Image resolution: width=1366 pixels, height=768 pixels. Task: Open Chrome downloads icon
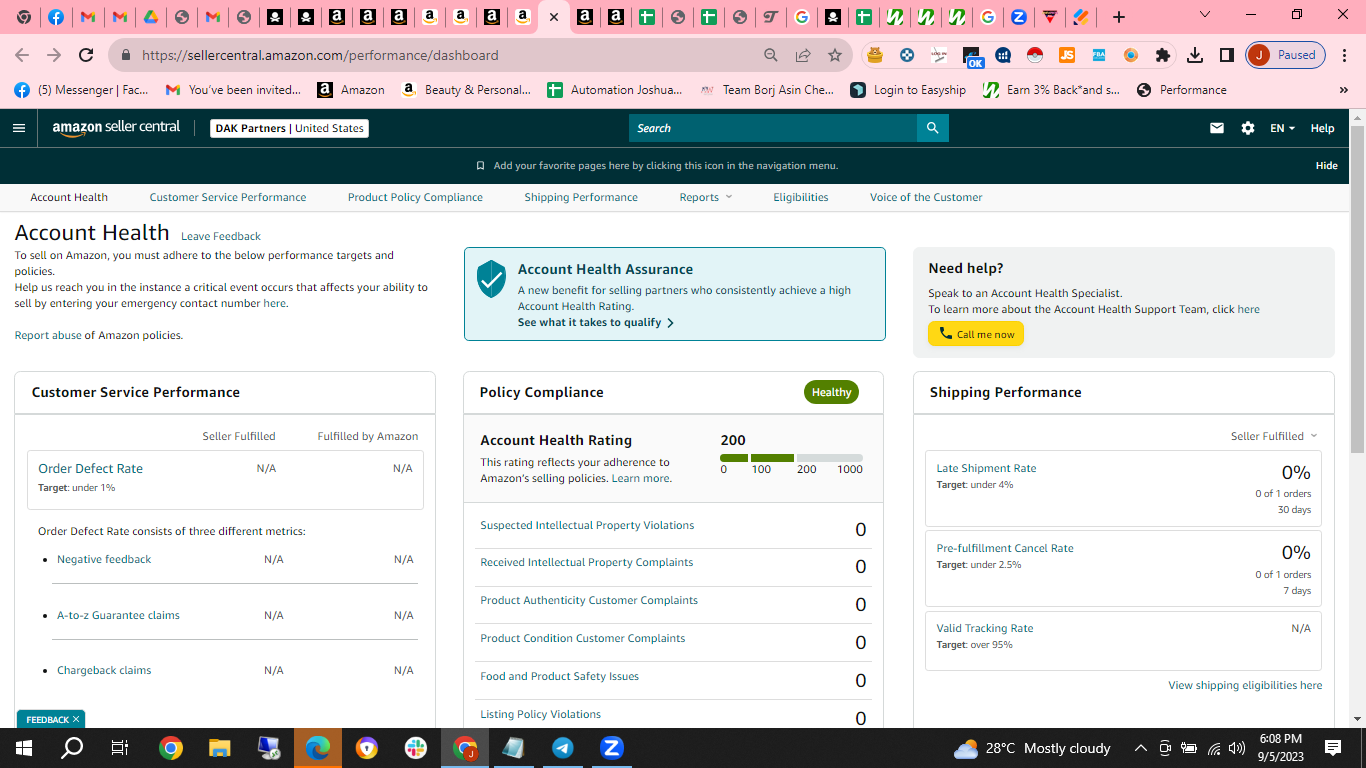[x=1194, y=55]
